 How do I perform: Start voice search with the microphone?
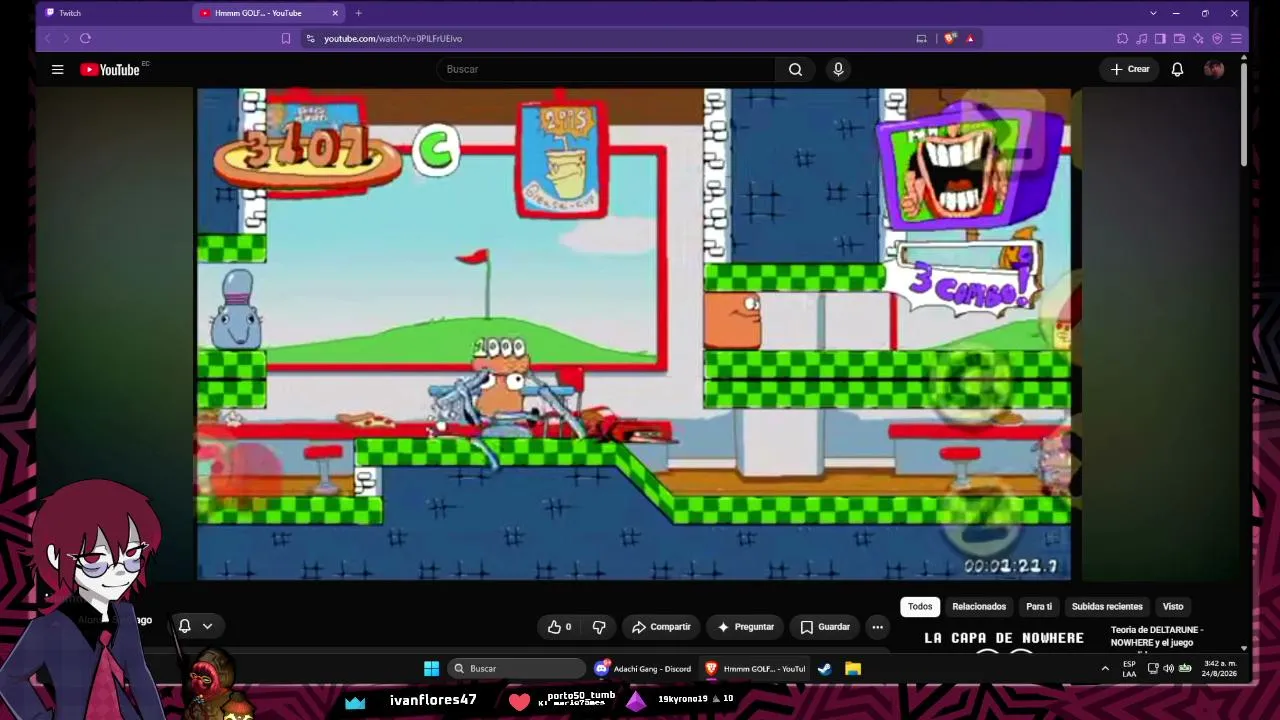838,69
